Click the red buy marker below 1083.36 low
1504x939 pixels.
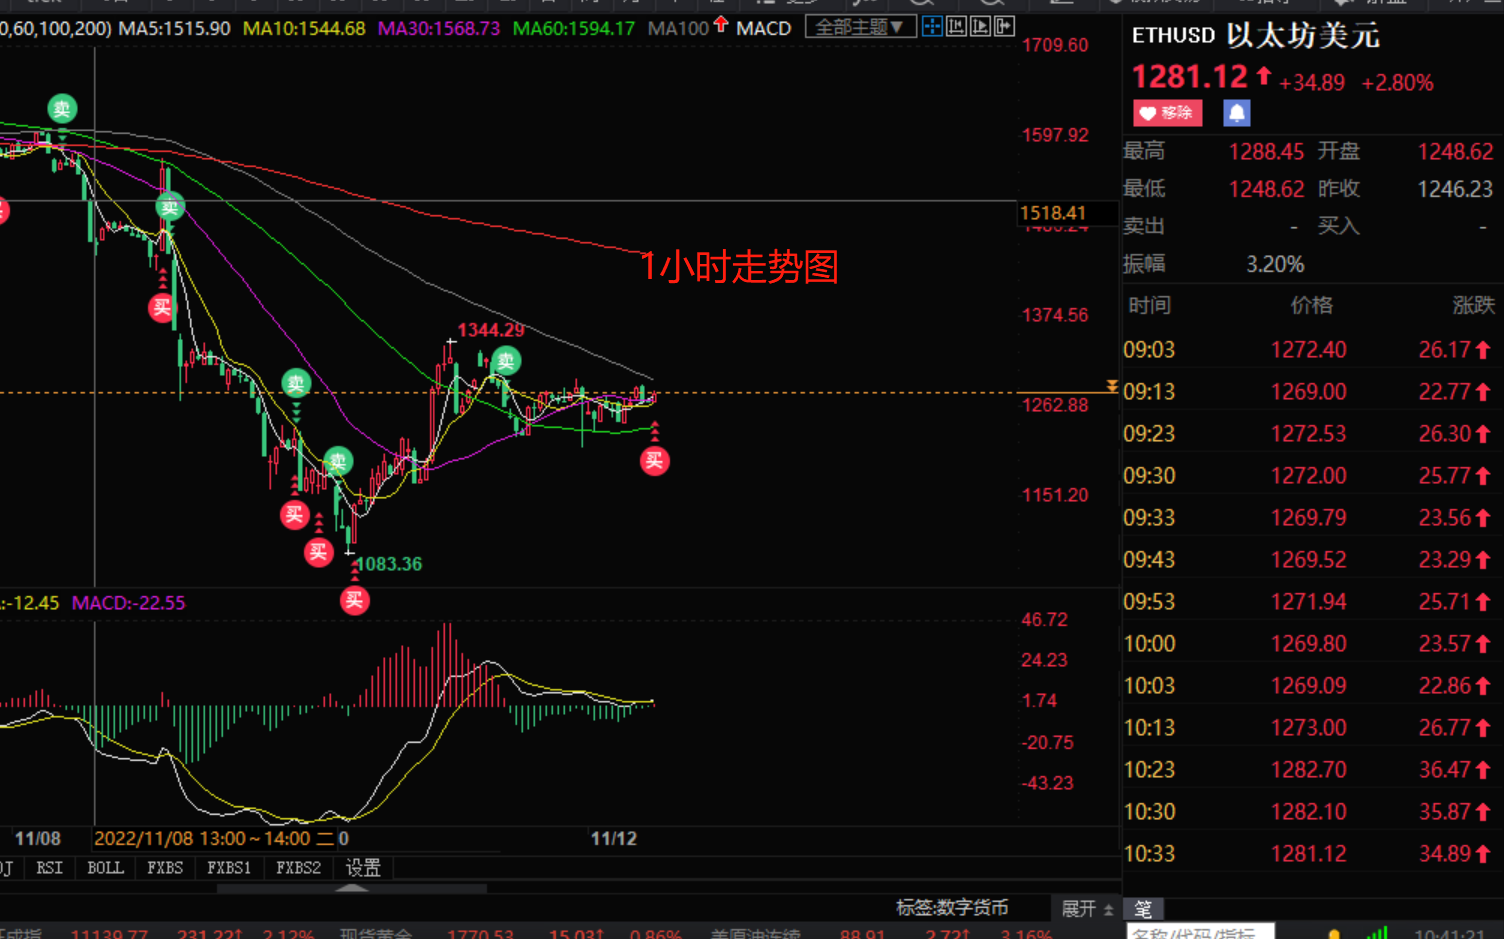354,600
